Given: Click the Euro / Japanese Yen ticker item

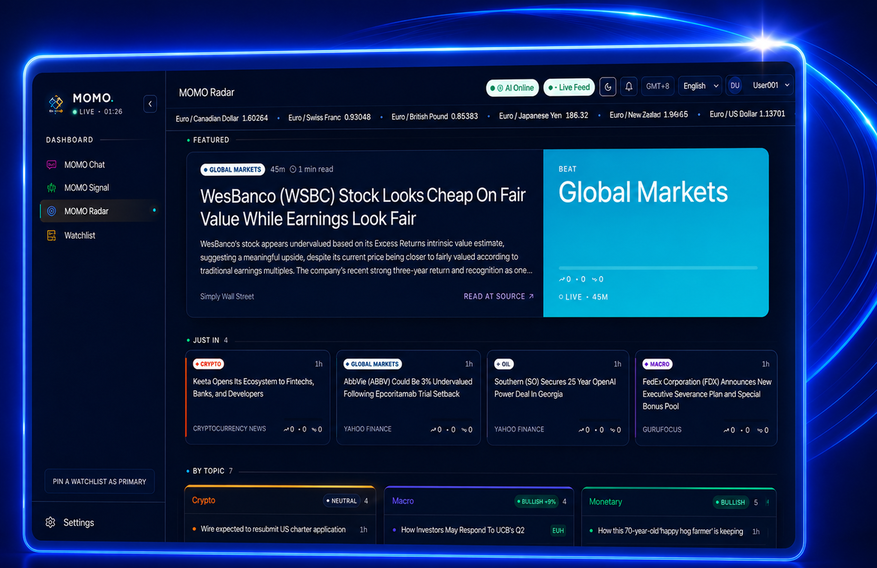Looking at the screenshot, I should (543, 116).
